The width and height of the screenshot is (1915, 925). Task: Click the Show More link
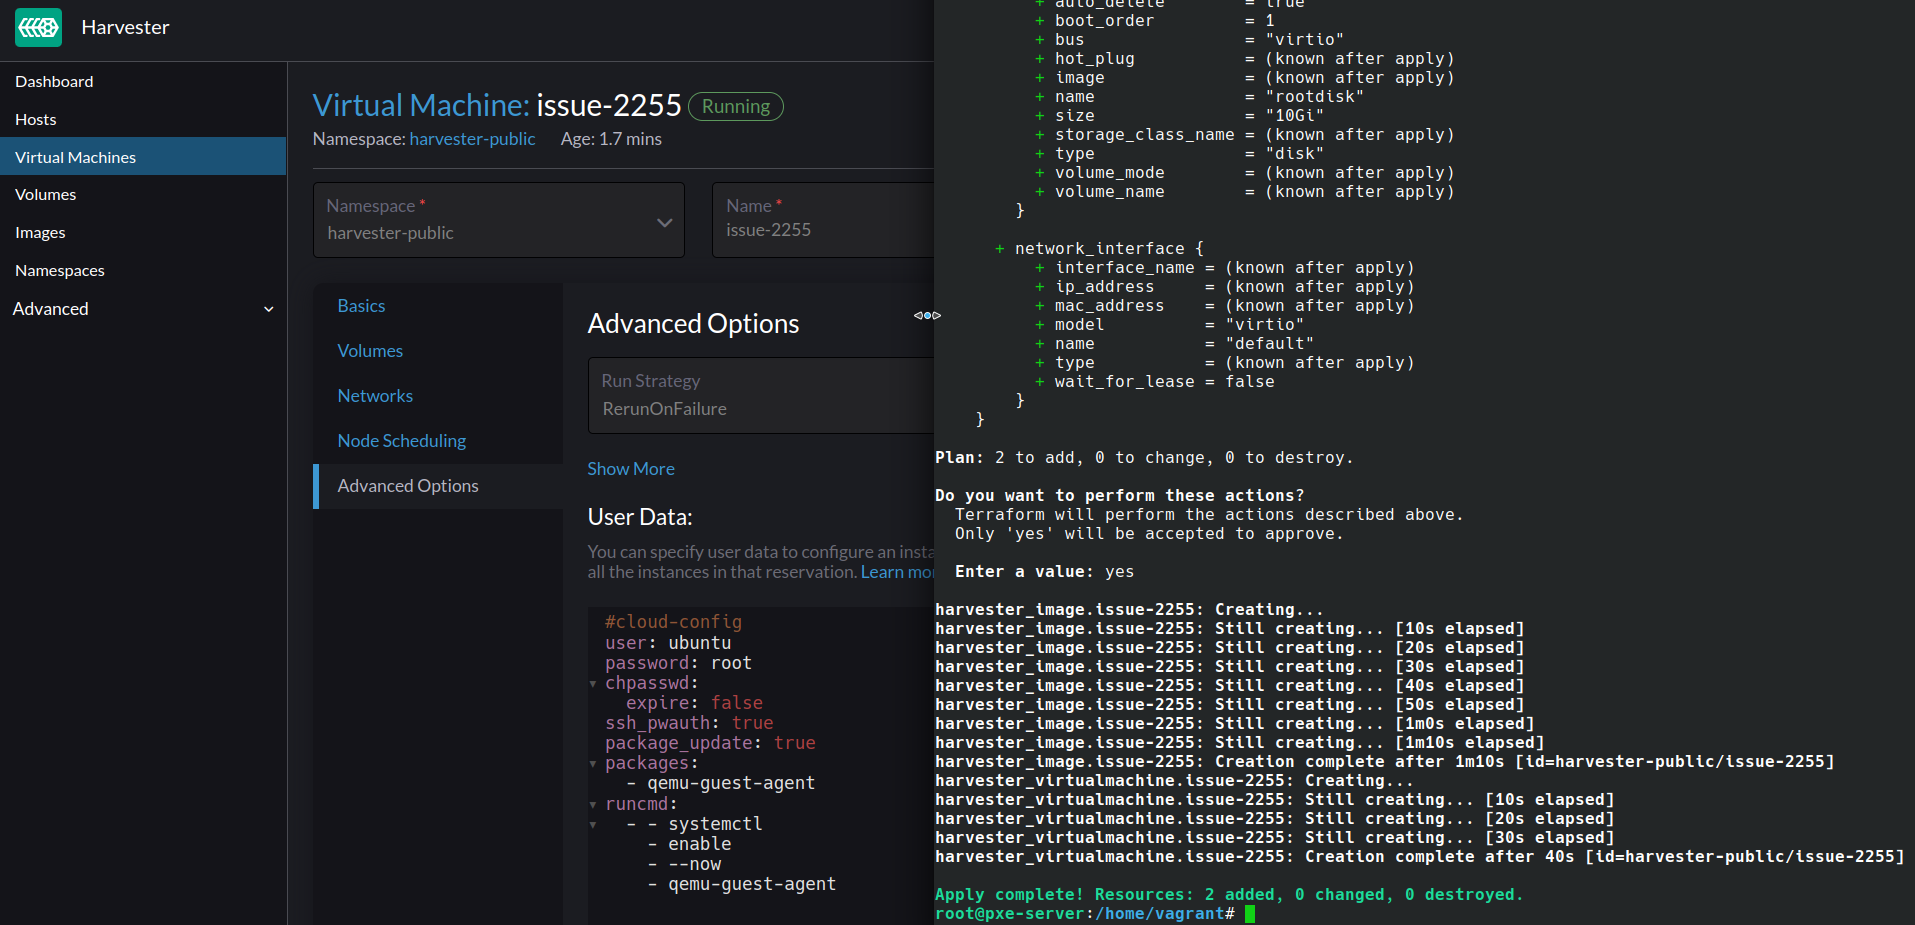[x=631, y=469]
